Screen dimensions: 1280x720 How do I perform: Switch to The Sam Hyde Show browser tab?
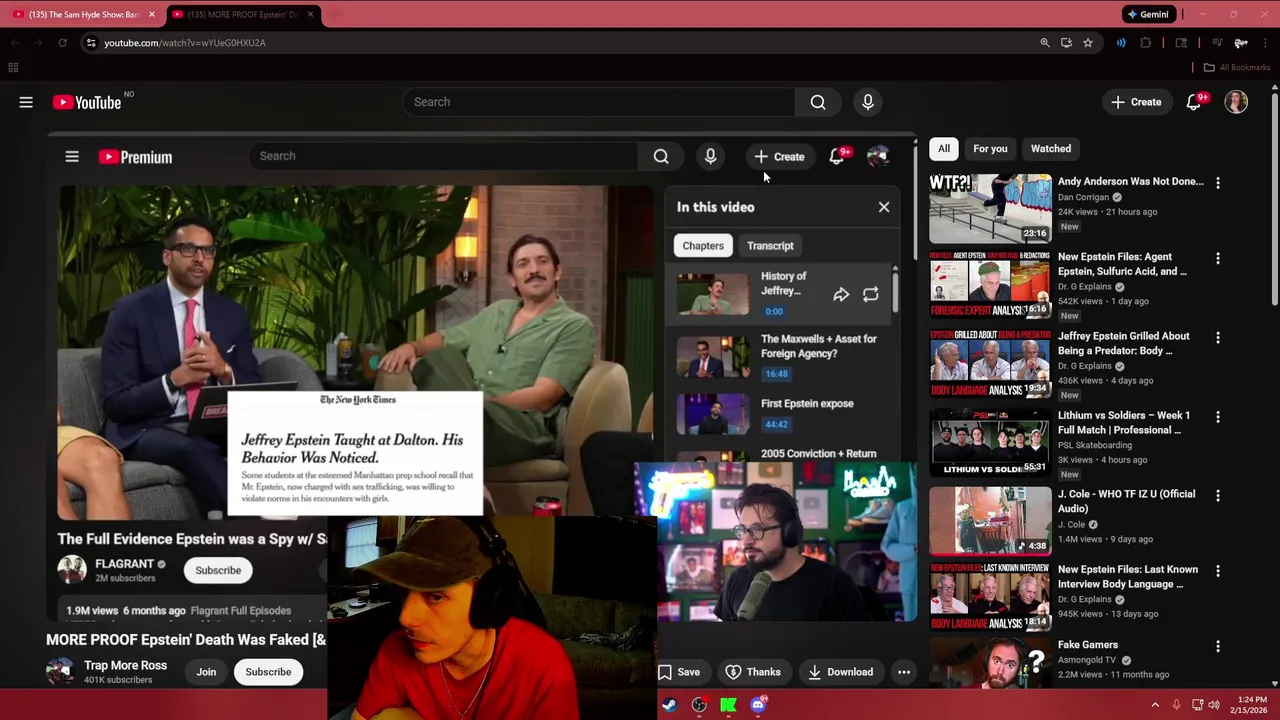coord(82,14)
